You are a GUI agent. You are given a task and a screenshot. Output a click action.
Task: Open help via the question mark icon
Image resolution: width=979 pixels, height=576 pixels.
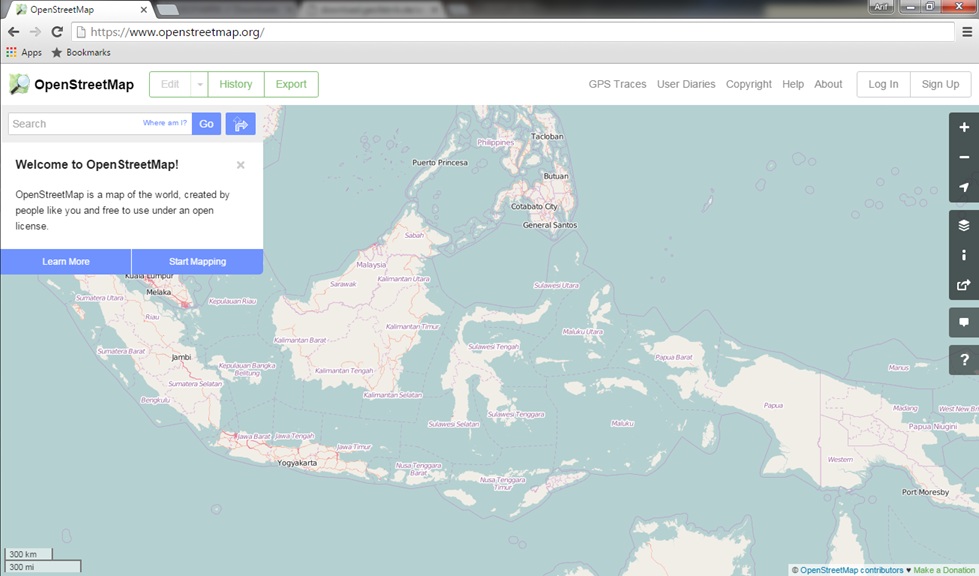tap(962, 356)
